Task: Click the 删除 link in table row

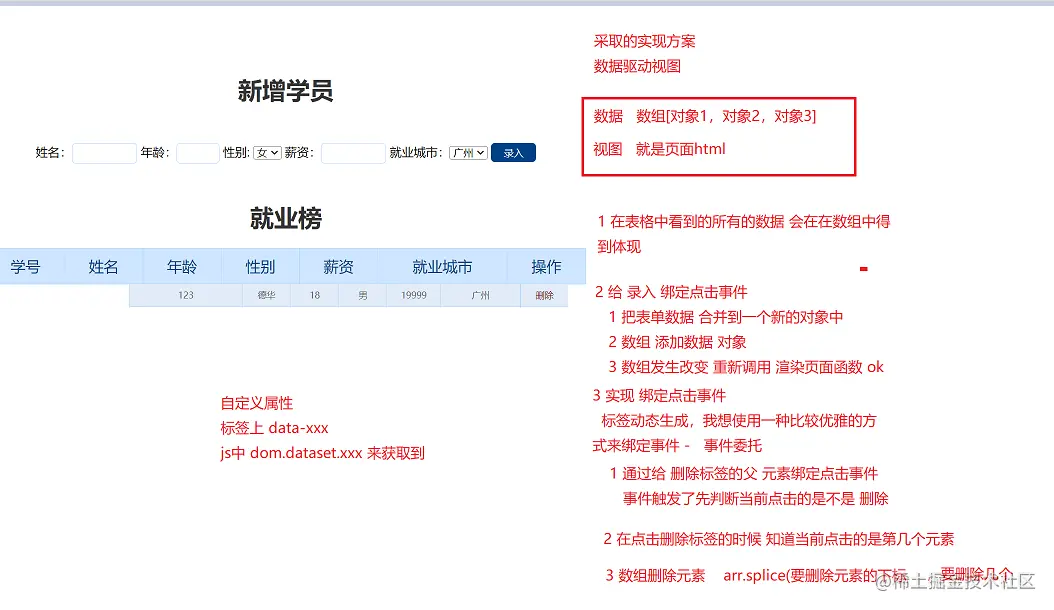Action: [x=544, y=295]
